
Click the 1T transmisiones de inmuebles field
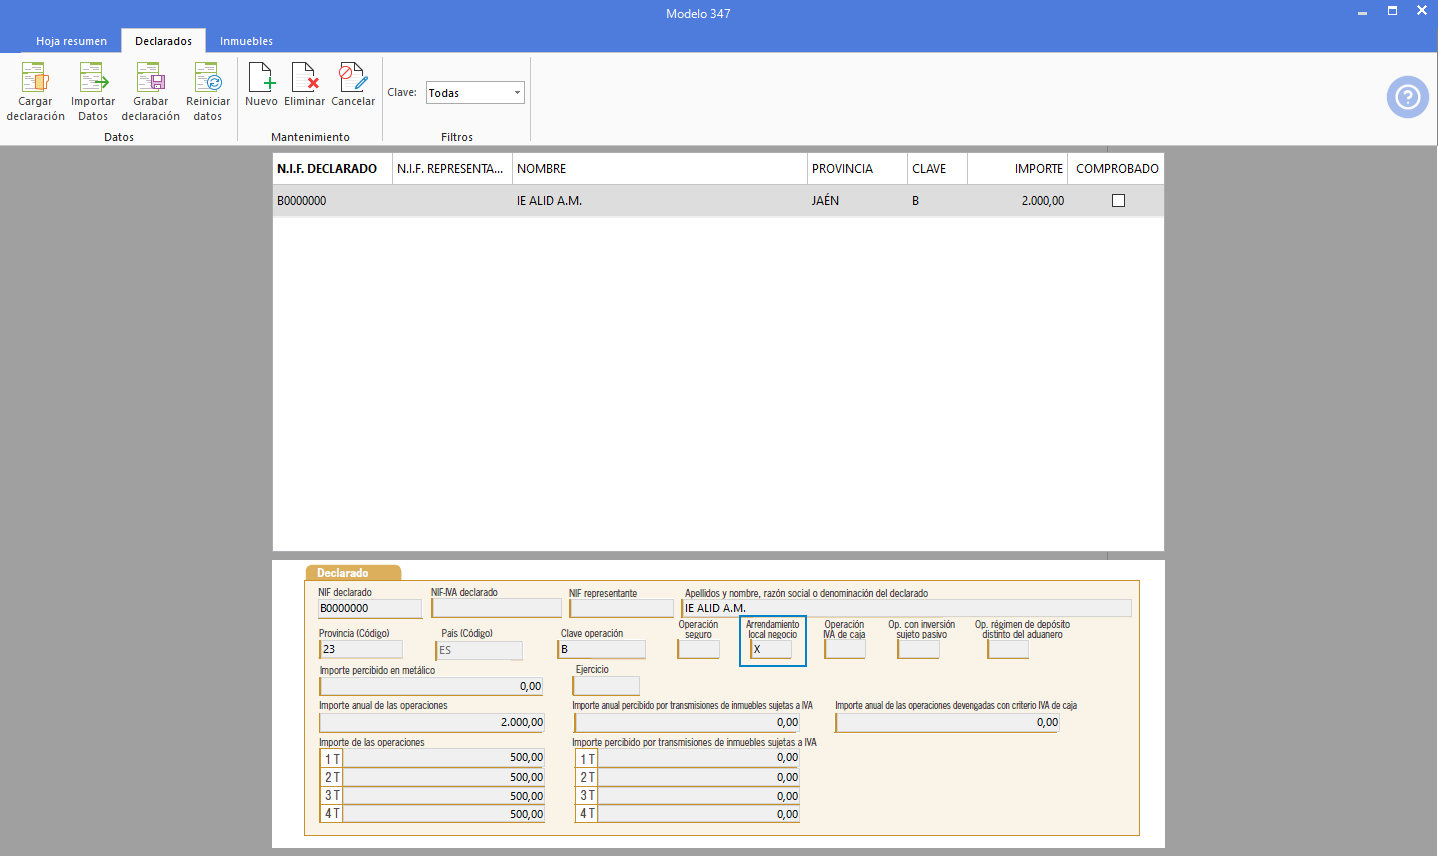(x=698, y=758)
